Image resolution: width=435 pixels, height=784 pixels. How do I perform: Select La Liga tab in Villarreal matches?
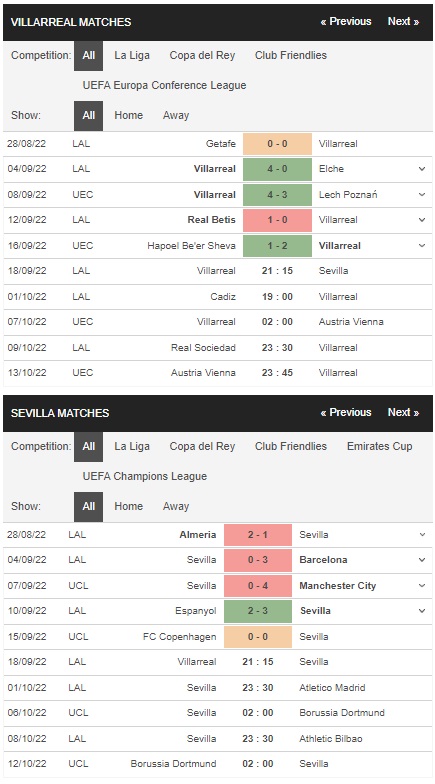coord(132,56)
